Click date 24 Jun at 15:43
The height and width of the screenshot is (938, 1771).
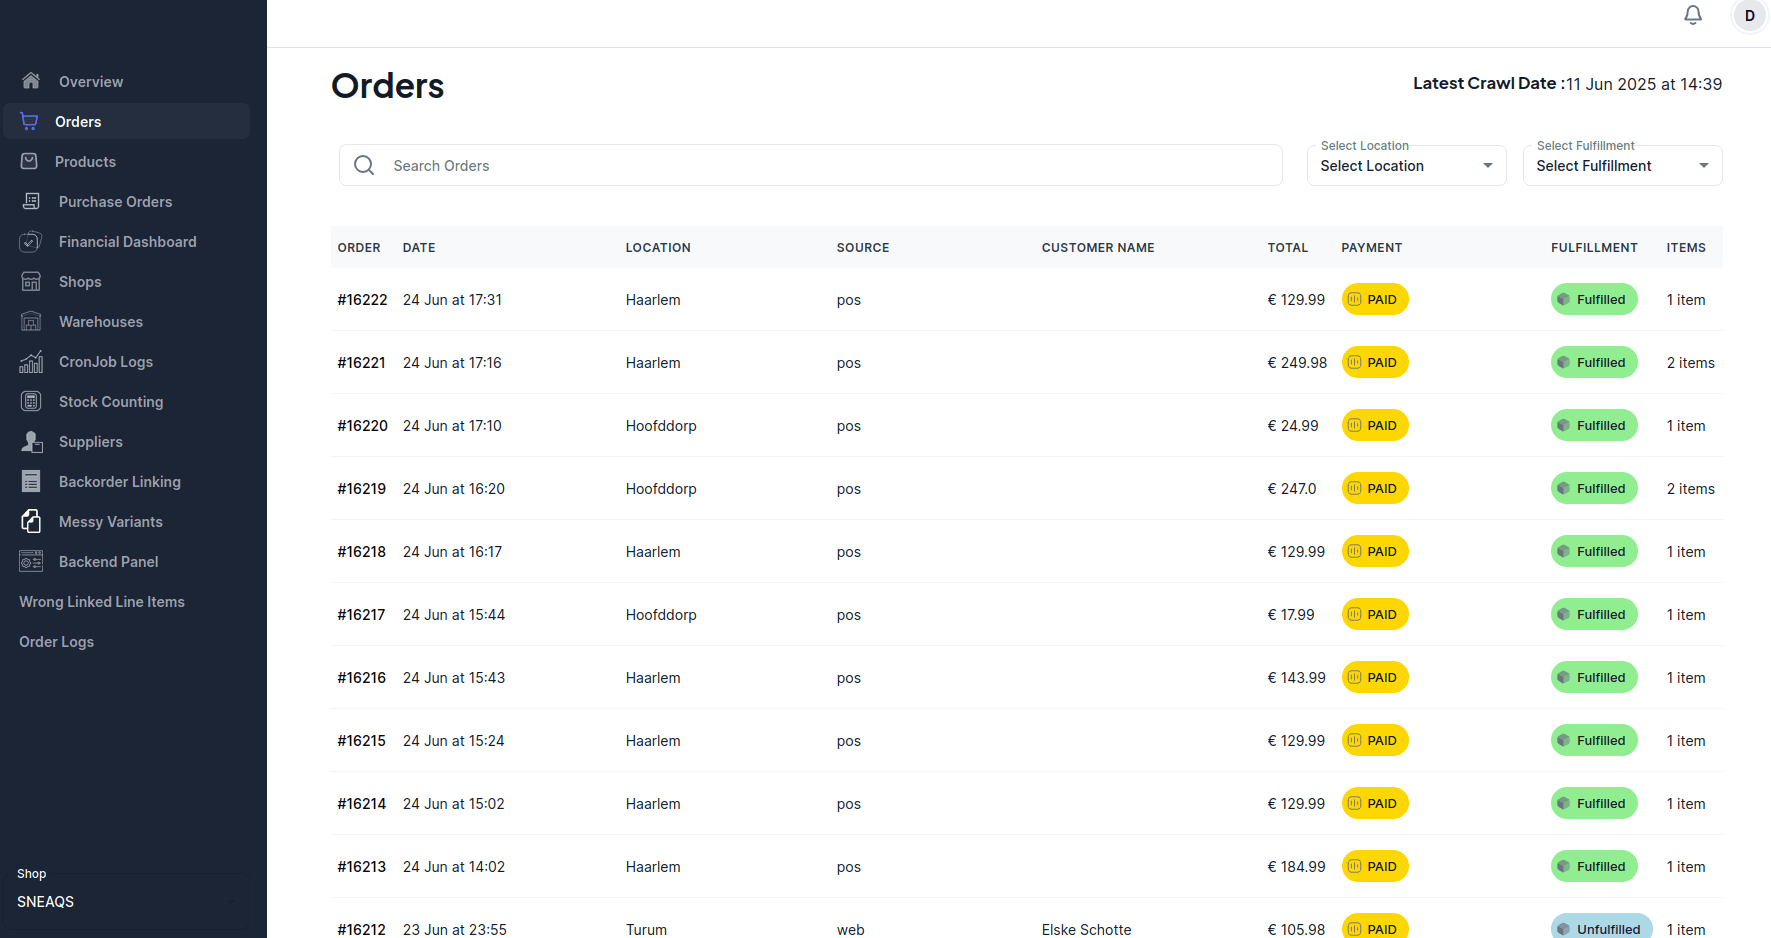click(454, 678)
